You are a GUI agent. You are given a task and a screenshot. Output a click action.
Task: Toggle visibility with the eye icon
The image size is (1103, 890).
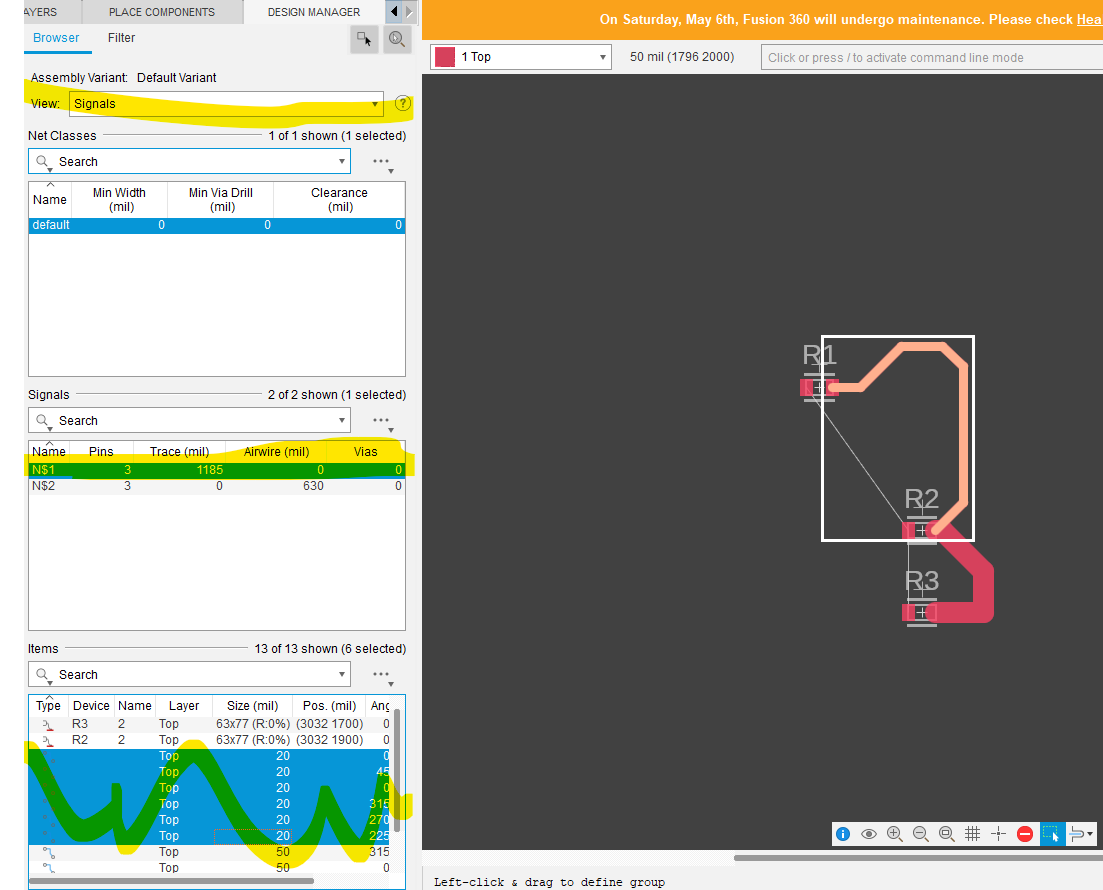(x=869, y=833)
